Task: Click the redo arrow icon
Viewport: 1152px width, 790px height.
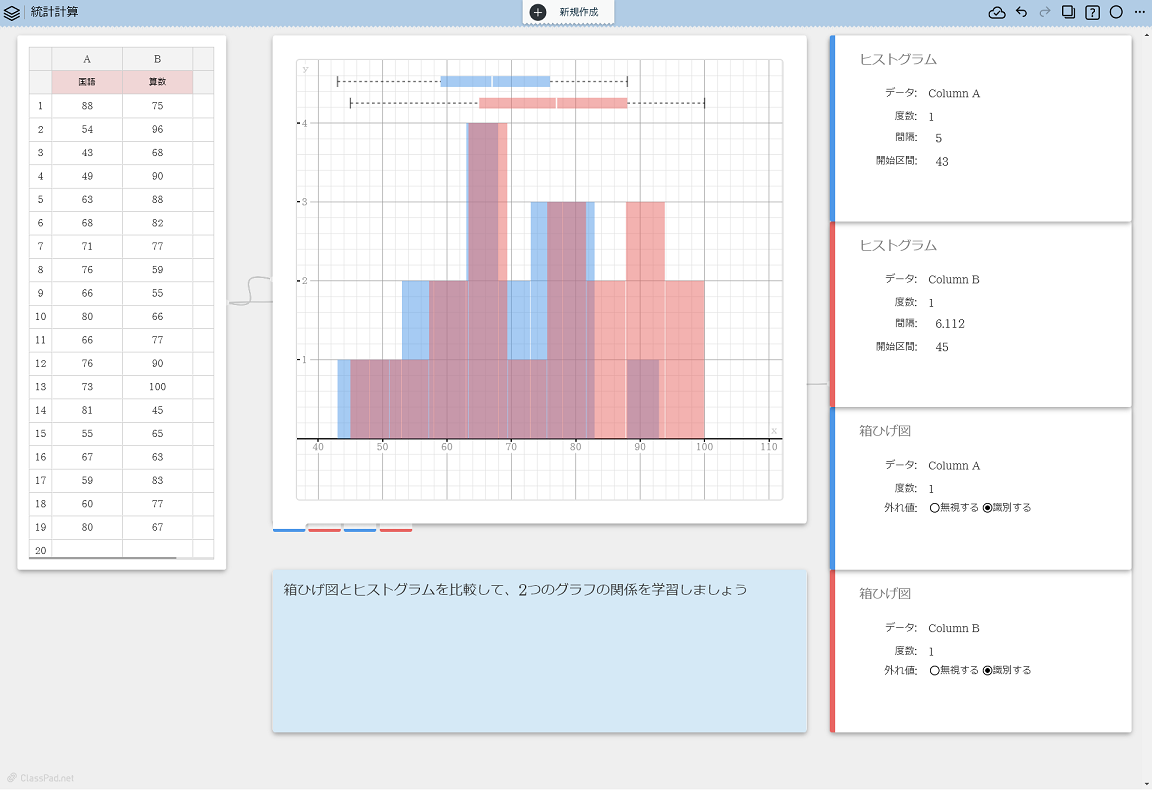Action: [1045, 12]
